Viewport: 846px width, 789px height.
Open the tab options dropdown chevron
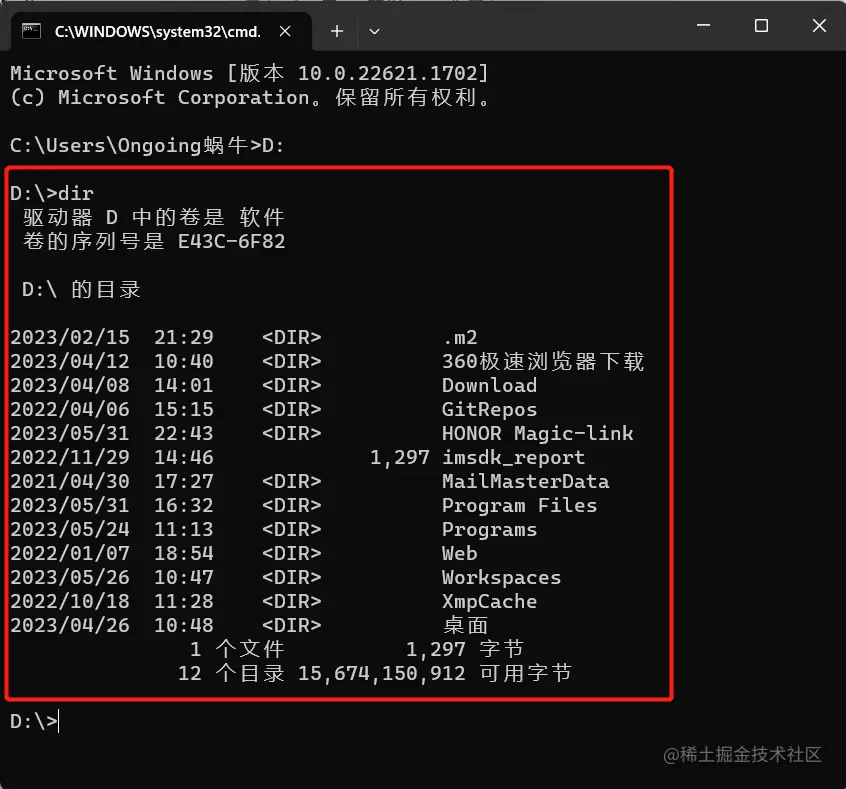click(374, 31)
